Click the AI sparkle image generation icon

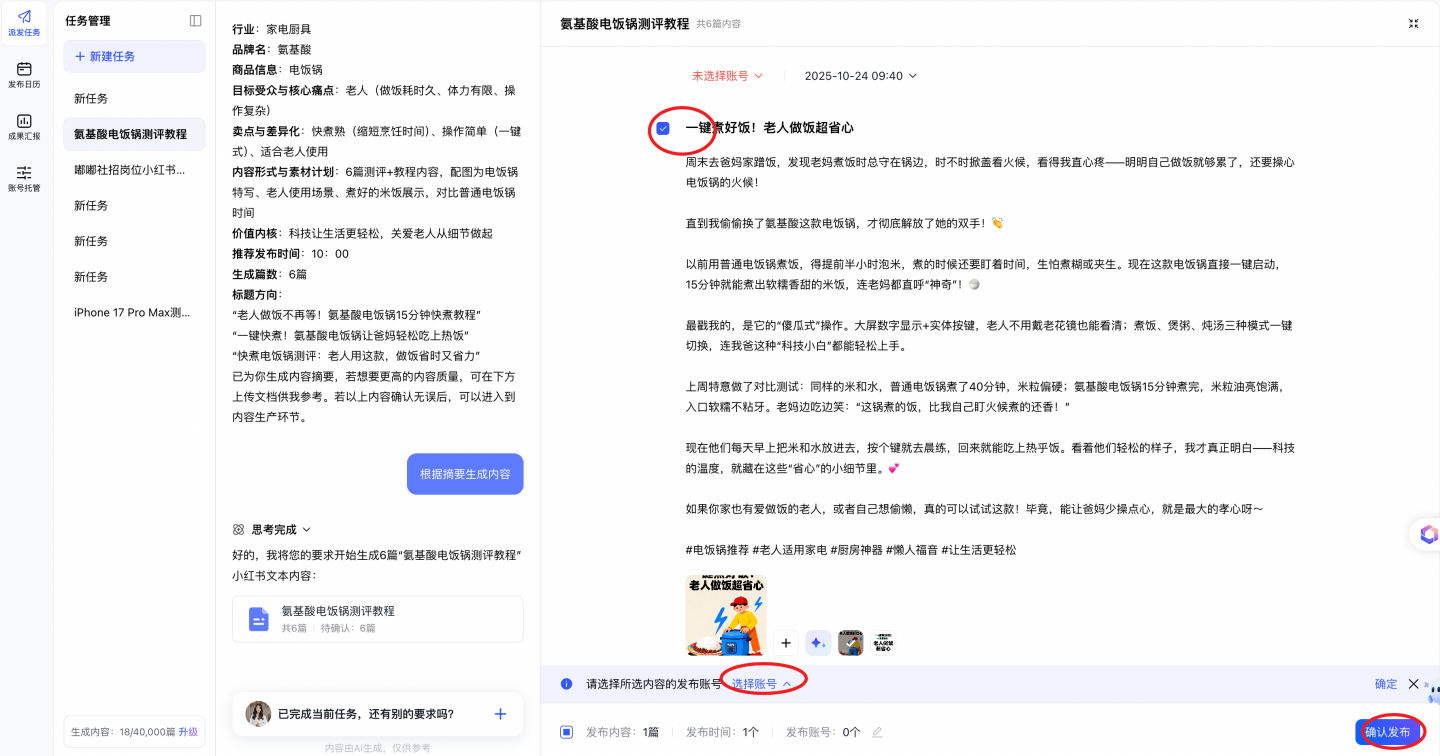pyautogui.click(x=818, y=643)
